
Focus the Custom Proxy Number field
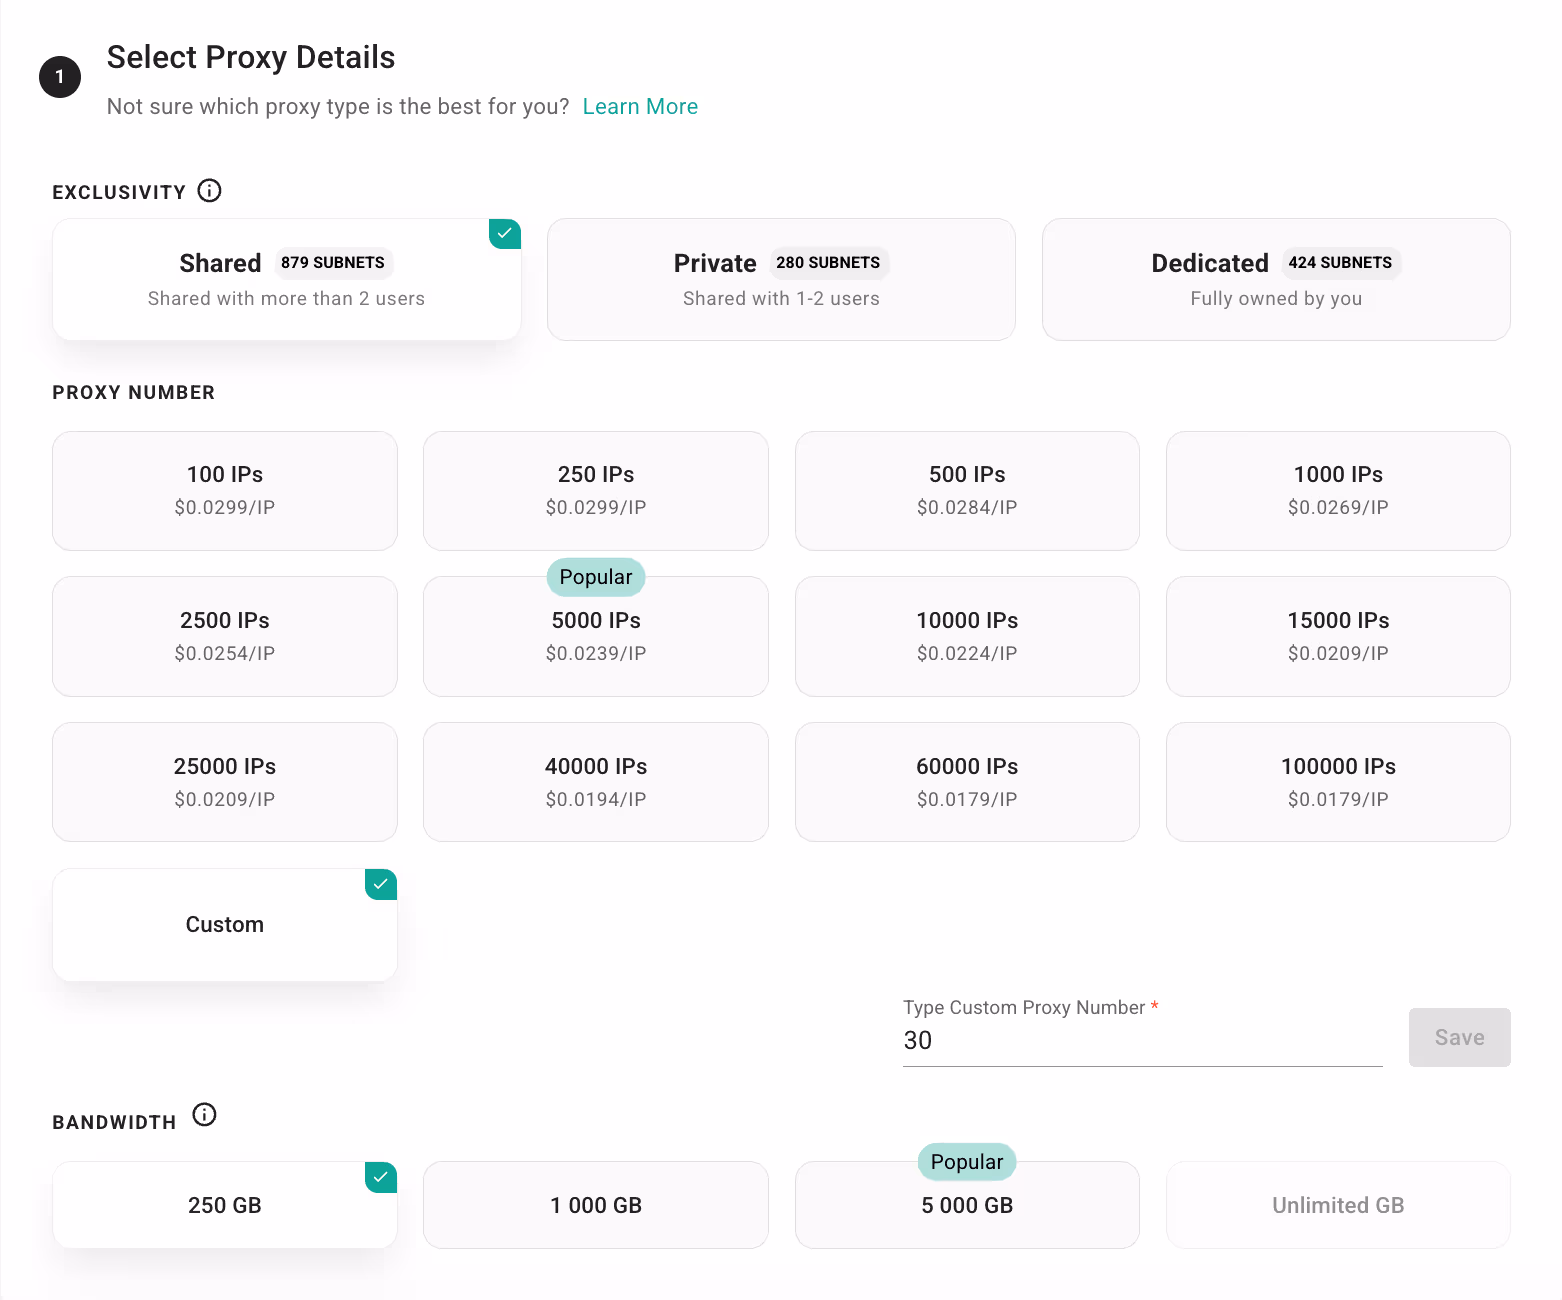(x=1142, y=1041)
